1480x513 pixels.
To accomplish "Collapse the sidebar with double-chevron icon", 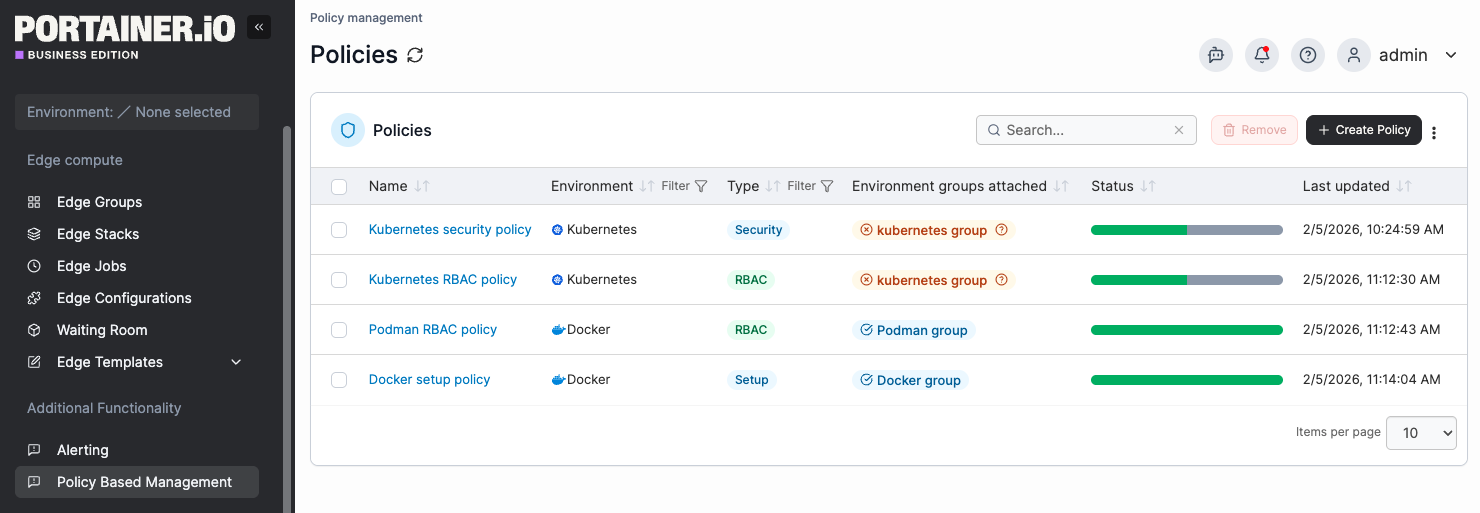I will click(x=259, y=27).
